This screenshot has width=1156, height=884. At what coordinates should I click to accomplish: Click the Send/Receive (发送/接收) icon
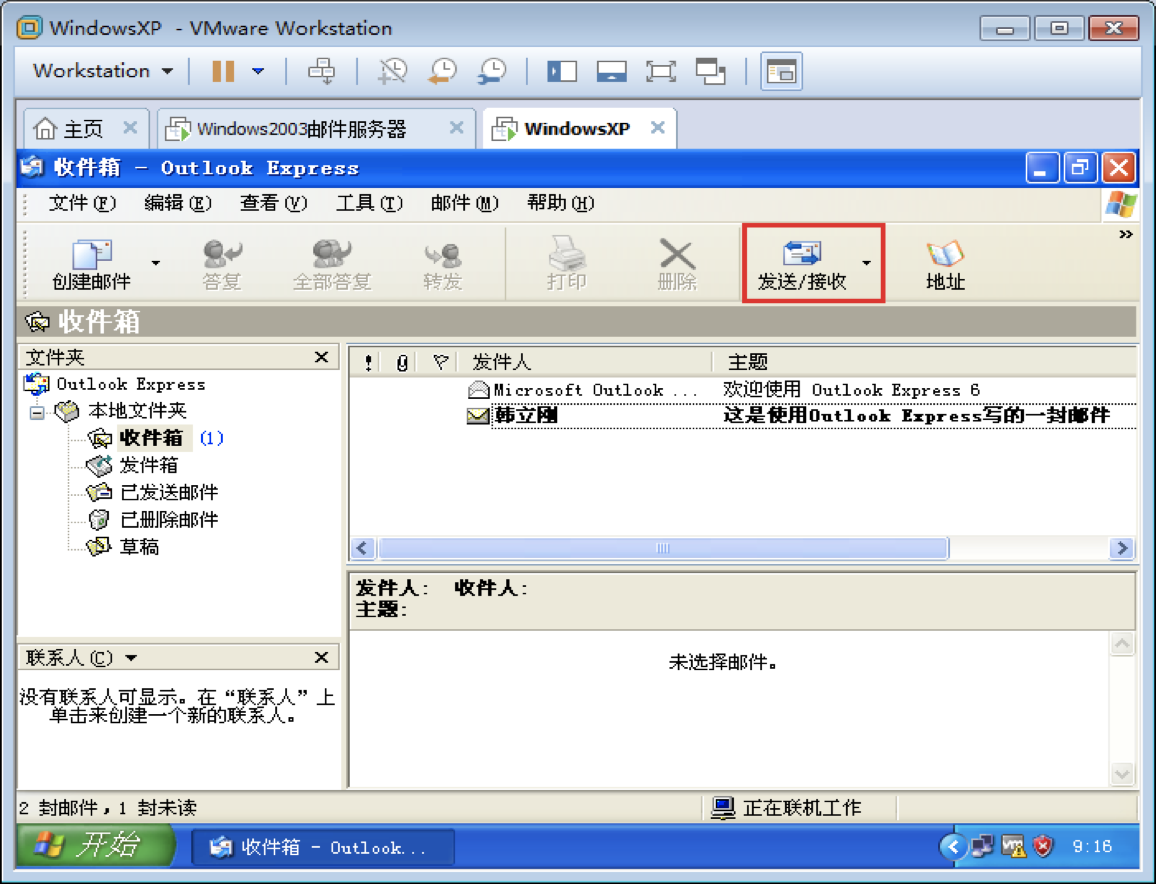[x=802, y=264]
